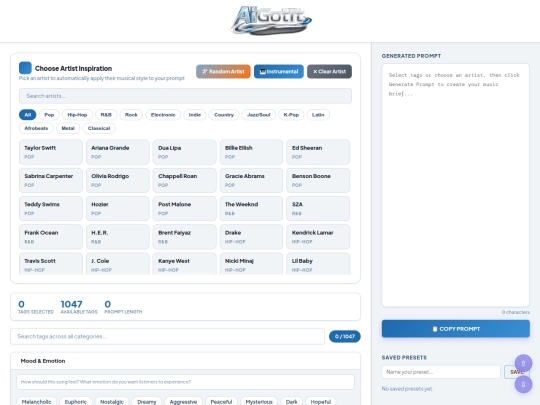The width and height of the screenshot is (540, 405).
Task: Click the Name your preset field
Action: coord(441,372)
